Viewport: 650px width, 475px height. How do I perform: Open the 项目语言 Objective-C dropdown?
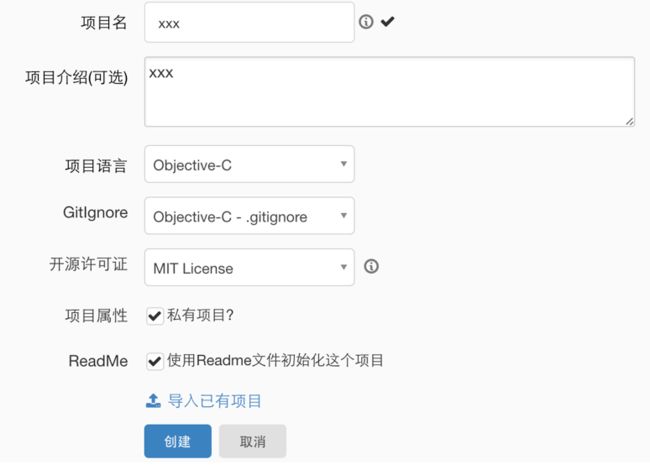tap(249, 164)
